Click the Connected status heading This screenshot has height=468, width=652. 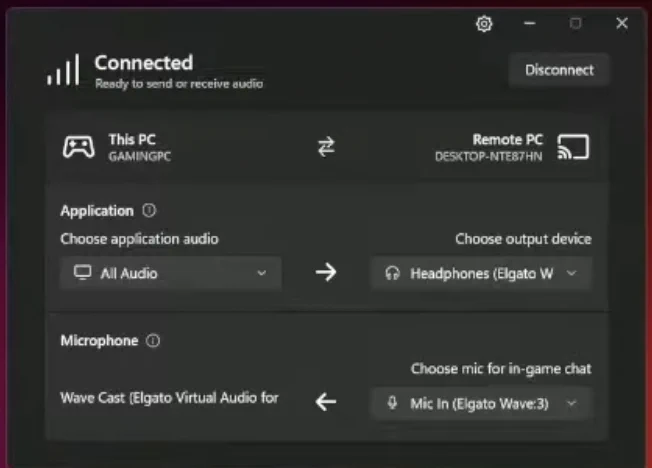tap(144, 63)
